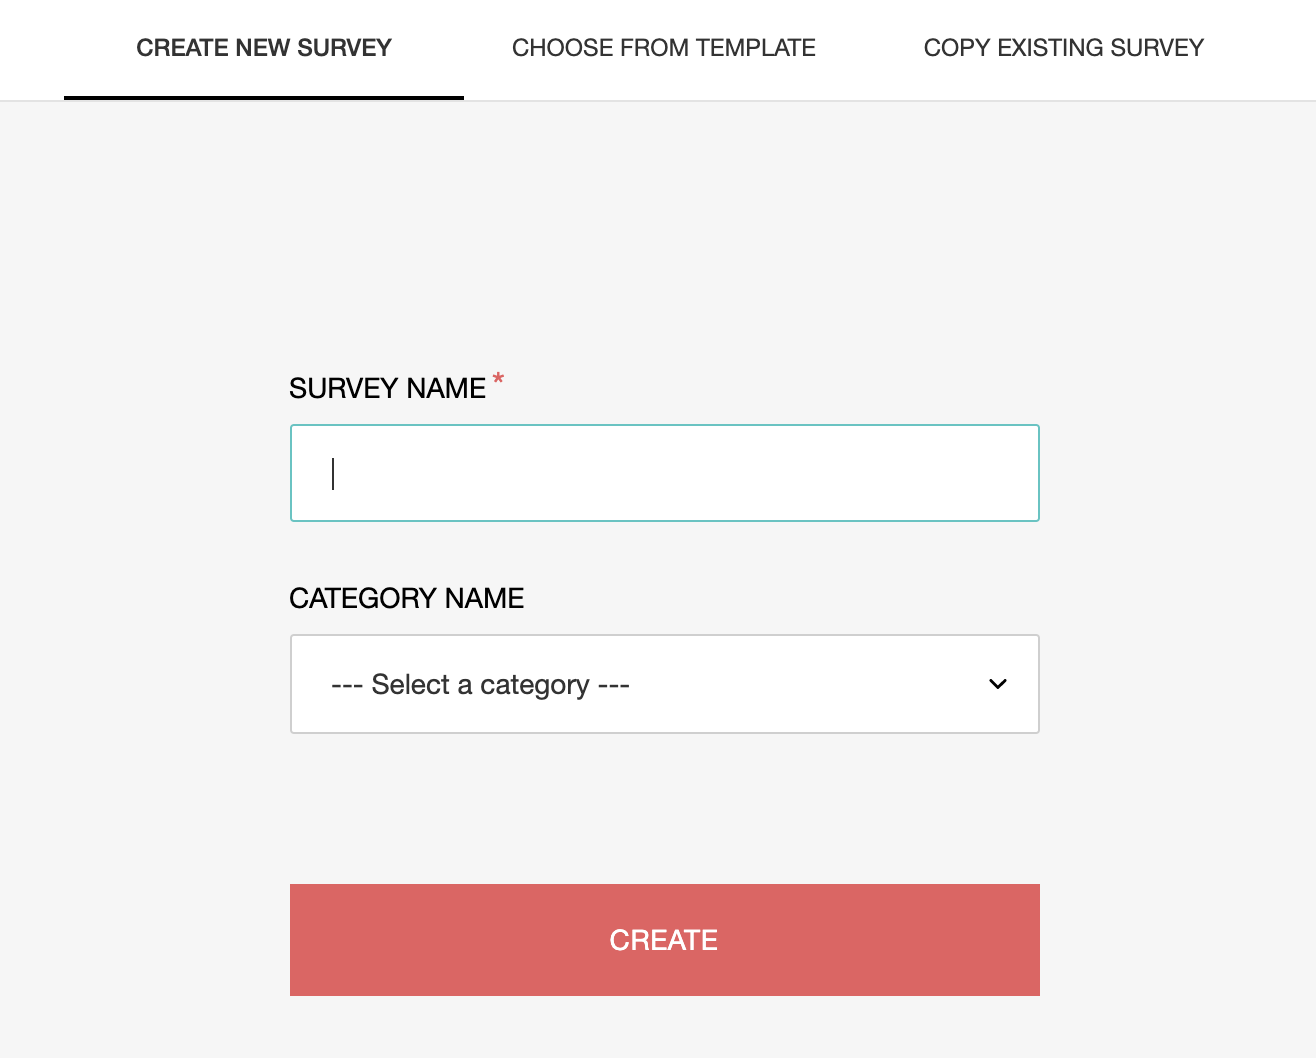The height and width of the screenshot is (1058, 1316).
Task: Click into the Survey Name field
Action: coord(664,473)
